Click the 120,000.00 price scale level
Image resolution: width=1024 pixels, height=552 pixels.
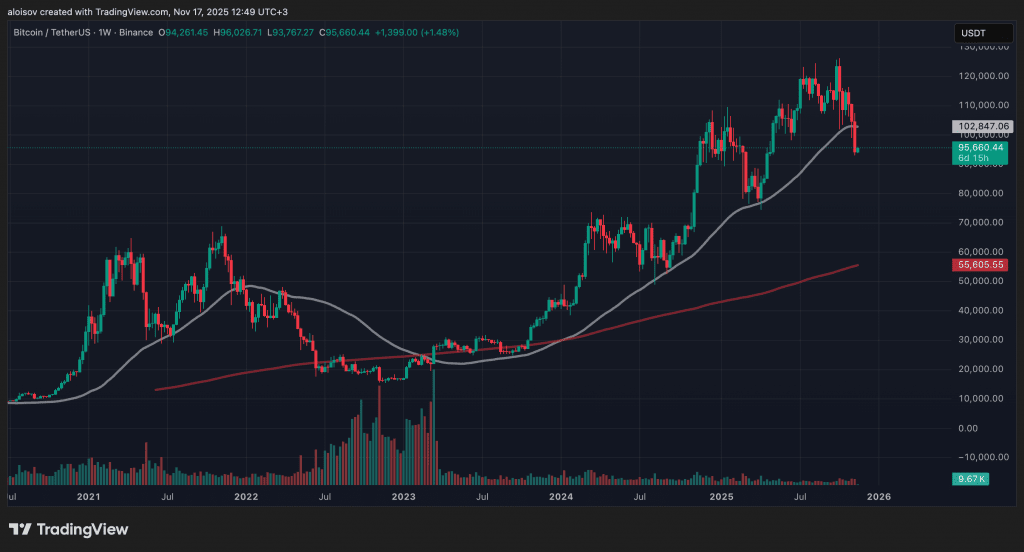980,76
